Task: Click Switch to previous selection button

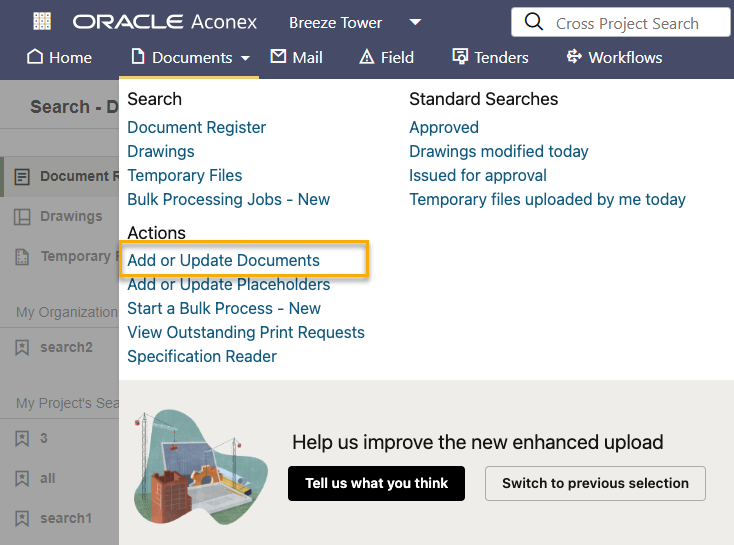Action: pyautogui.click(x=595, y=483)
